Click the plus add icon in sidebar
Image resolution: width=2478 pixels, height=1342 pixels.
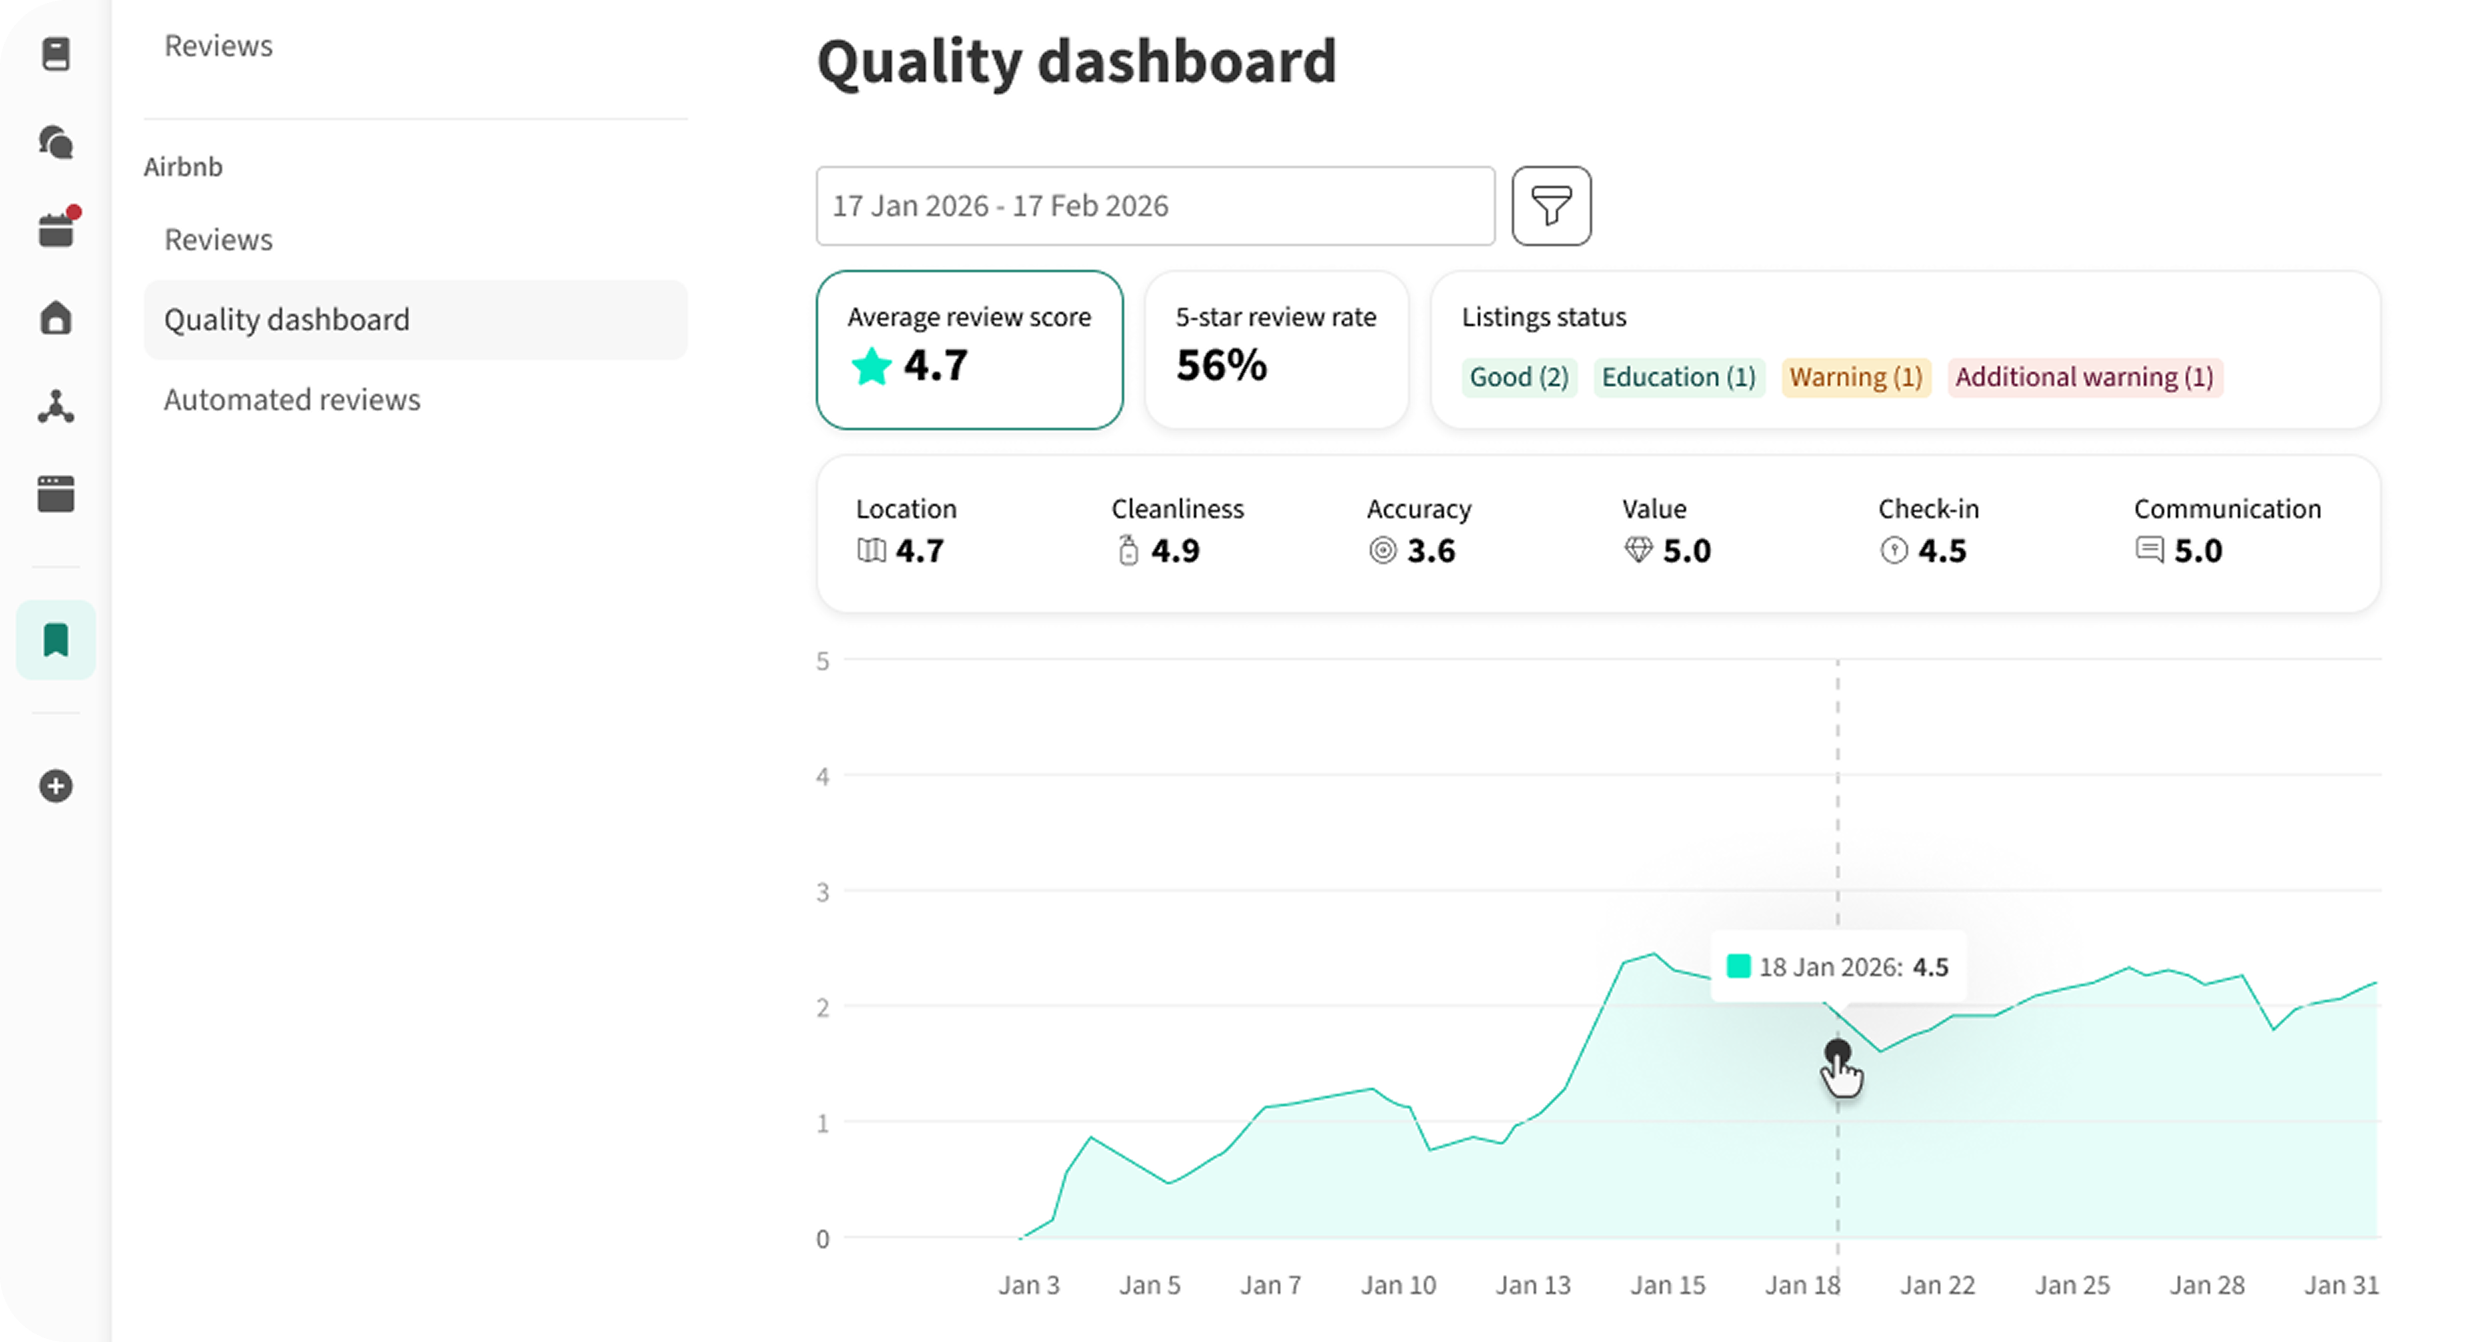point(56,786)
